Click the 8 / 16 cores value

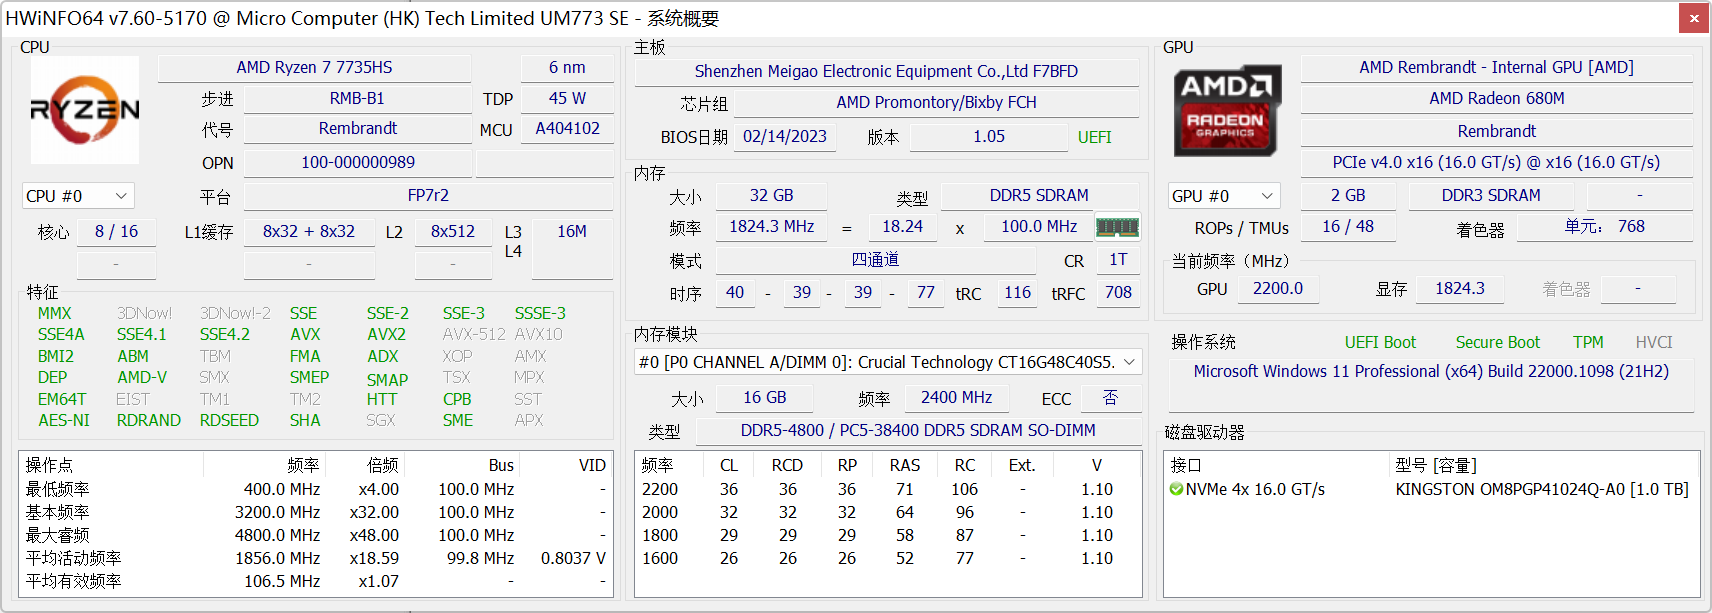116,231
